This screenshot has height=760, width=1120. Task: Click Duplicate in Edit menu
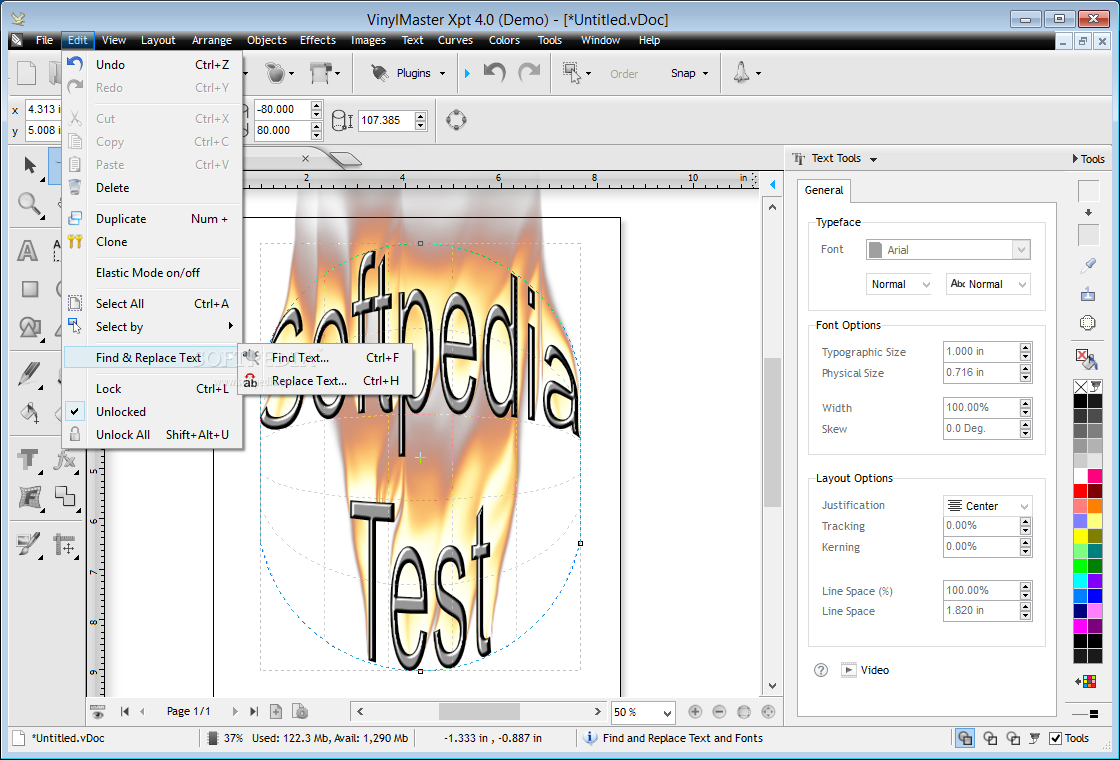coord(153,219)
